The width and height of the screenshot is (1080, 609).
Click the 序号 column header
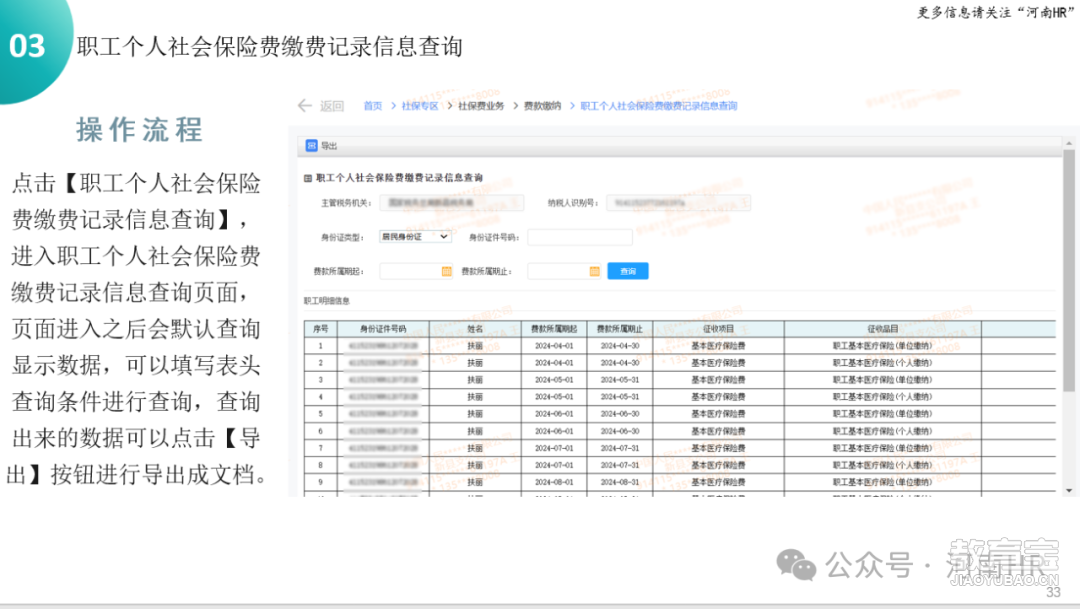pos(320,329)
